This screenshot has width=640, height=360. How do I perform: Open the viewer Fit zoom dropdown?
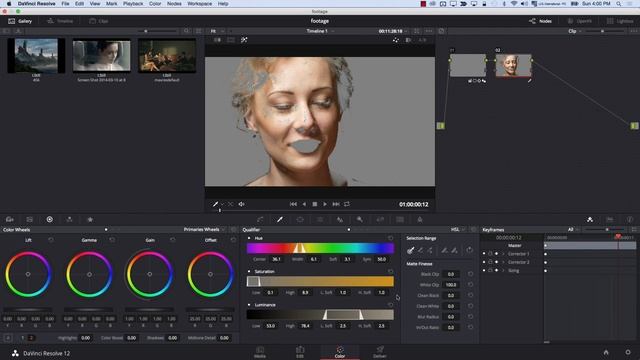pos(218,31)
